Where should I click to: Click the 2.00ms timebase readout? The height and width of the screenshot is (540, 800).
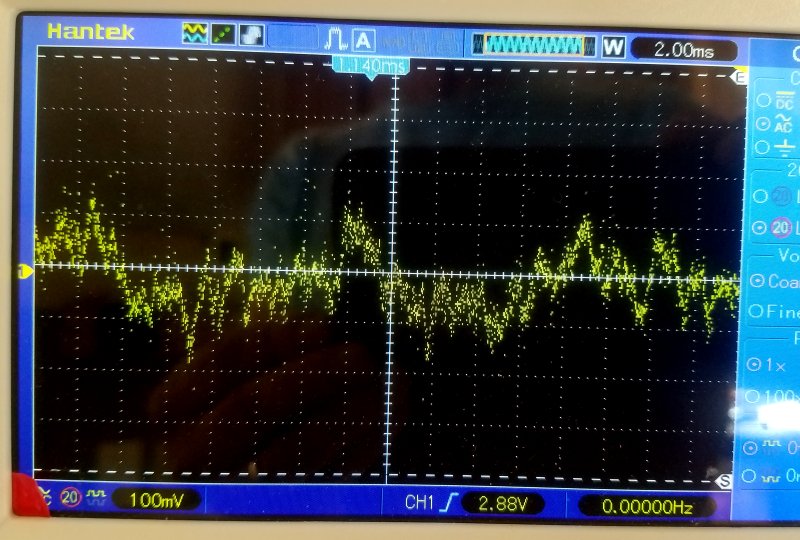click(x=683, y=49)
